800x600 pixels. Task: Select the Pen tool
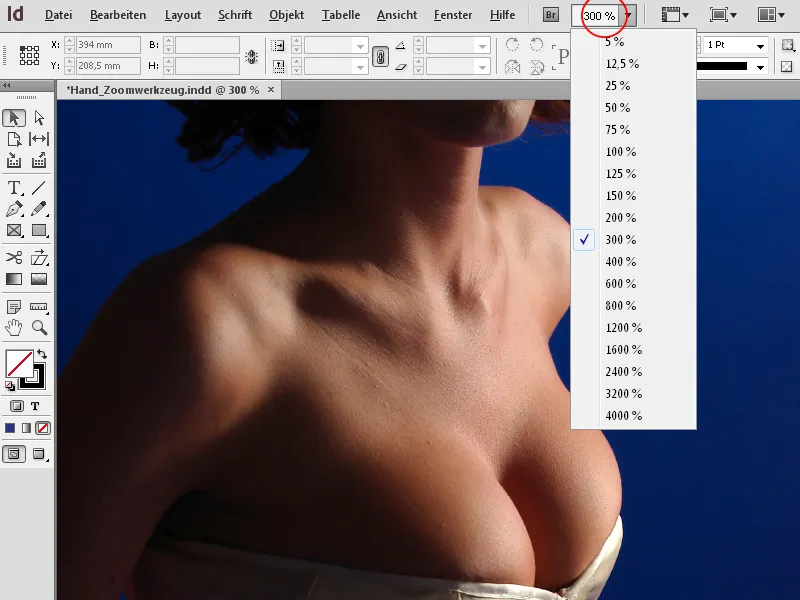tap(14, 209)
